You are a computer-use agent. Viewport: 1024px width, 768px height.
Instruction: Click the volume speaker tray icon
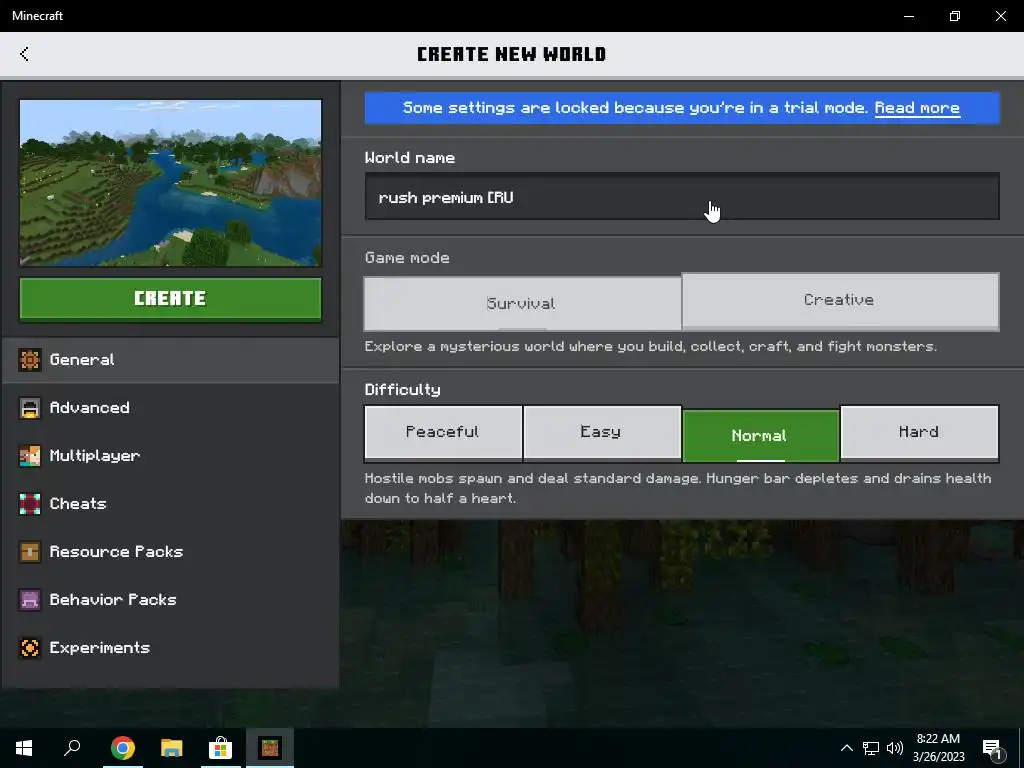coord(895,748)
